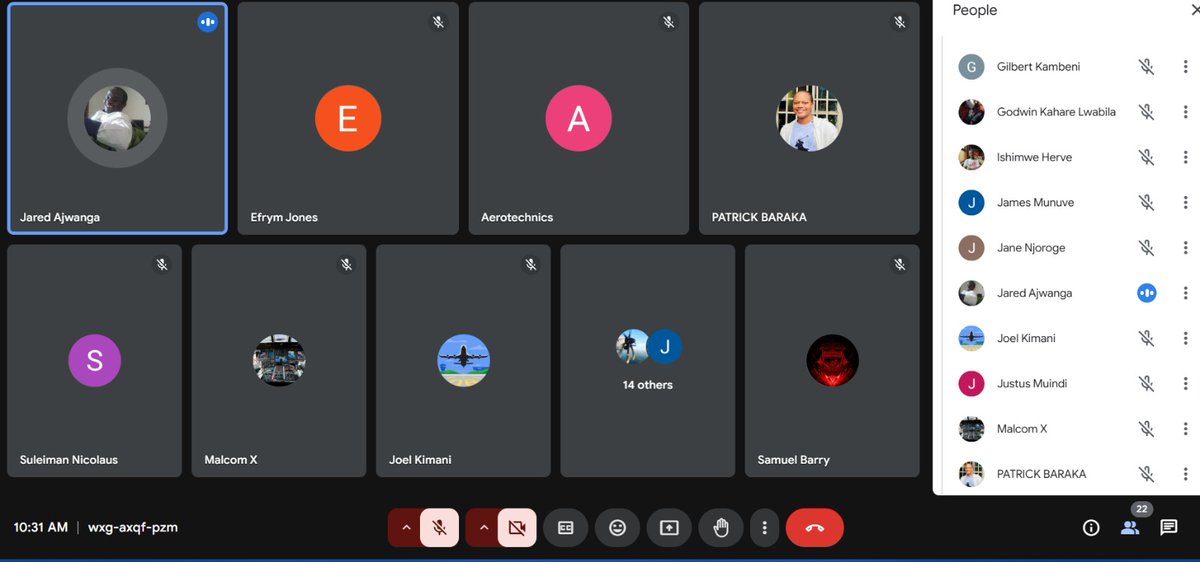Click Gilbert Kambeni's name in People list
The width and height of the screenshot is (1200, 562).
point(1038,67)
